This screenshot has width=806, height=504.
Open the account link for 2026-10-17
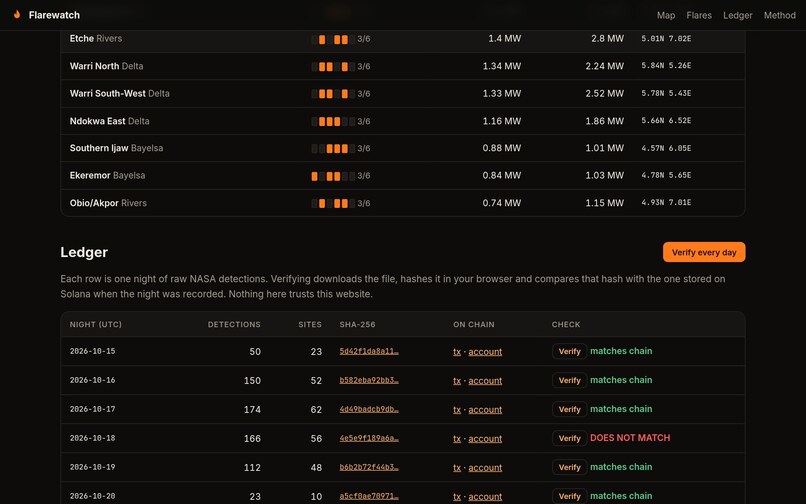point(485,410)
